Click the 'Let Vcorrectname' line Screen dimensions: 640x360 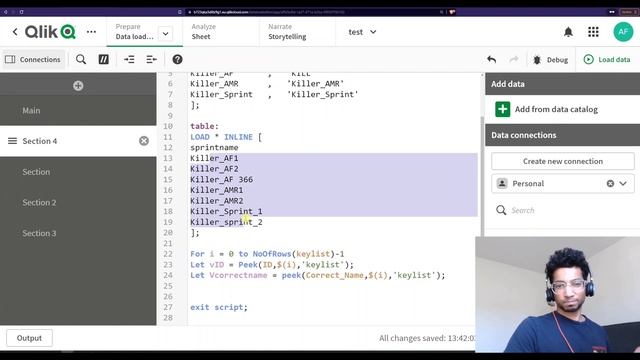pos(318,275)
